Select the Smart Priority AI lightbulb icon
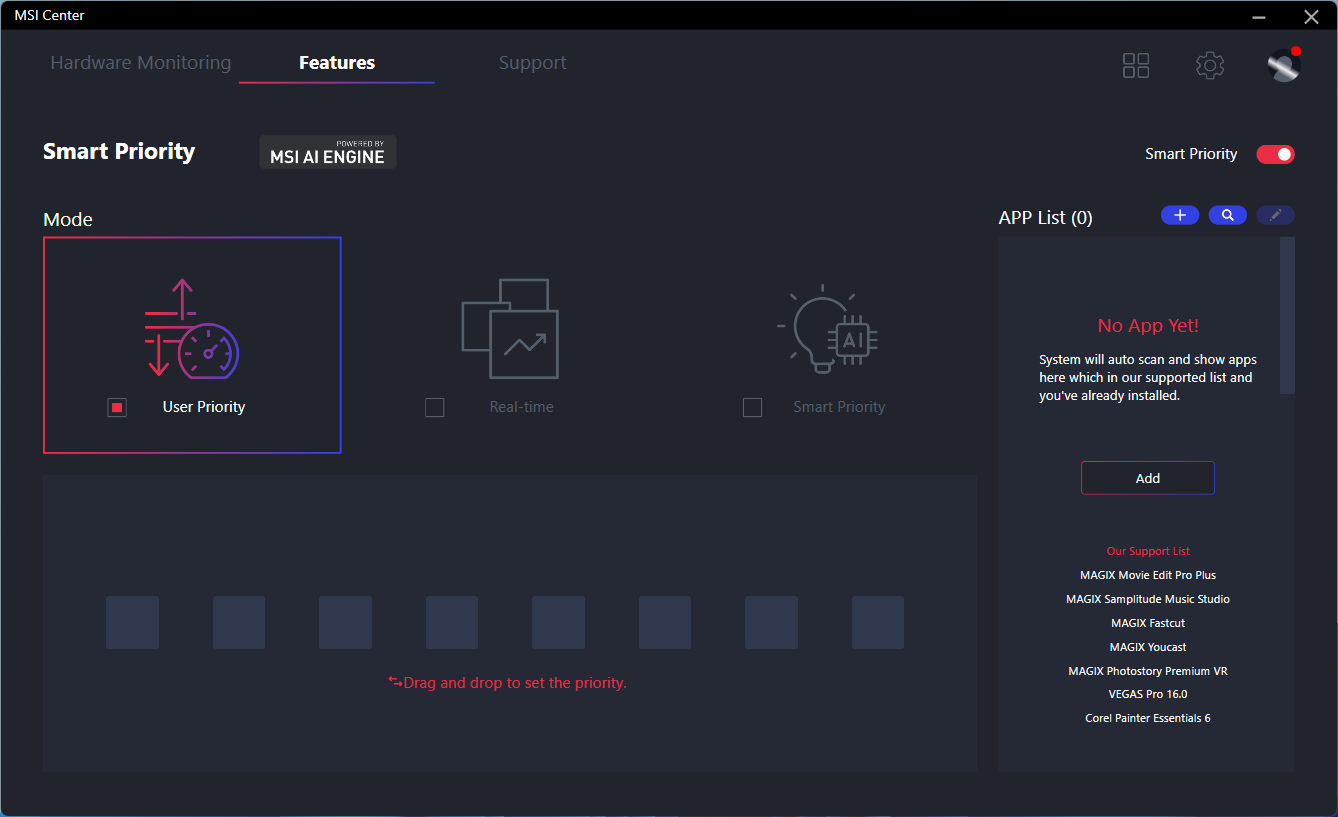The image size is (1338, 817). 827,329
